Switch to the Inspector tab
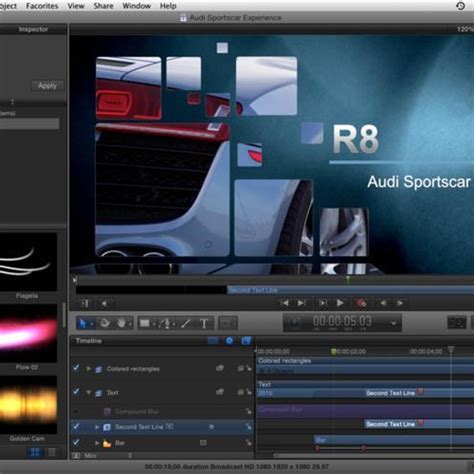 [33, 29]
